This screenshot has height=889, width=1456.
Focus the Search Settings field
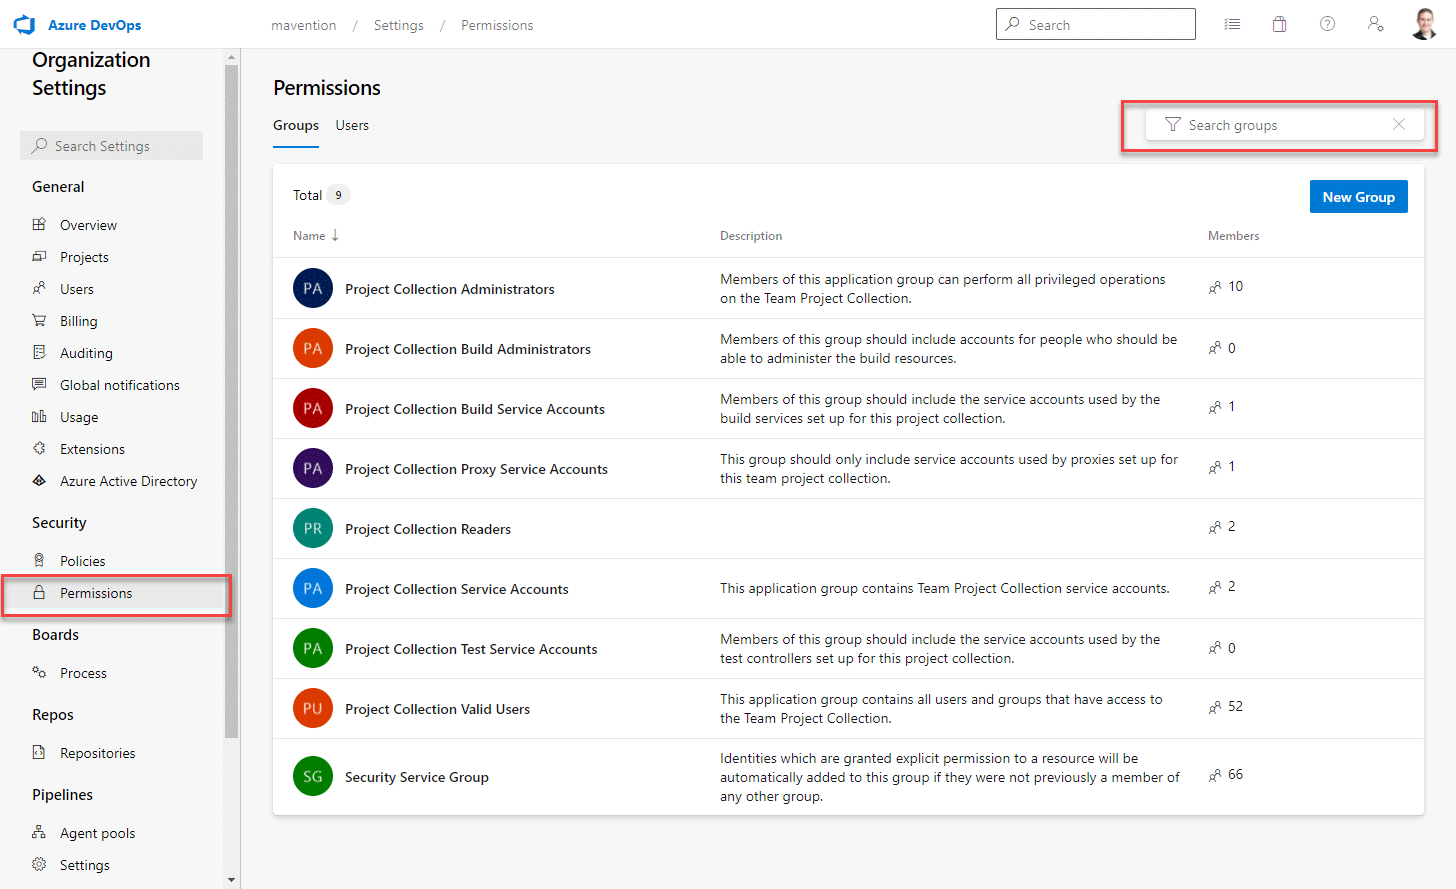(x=111, y=145)
